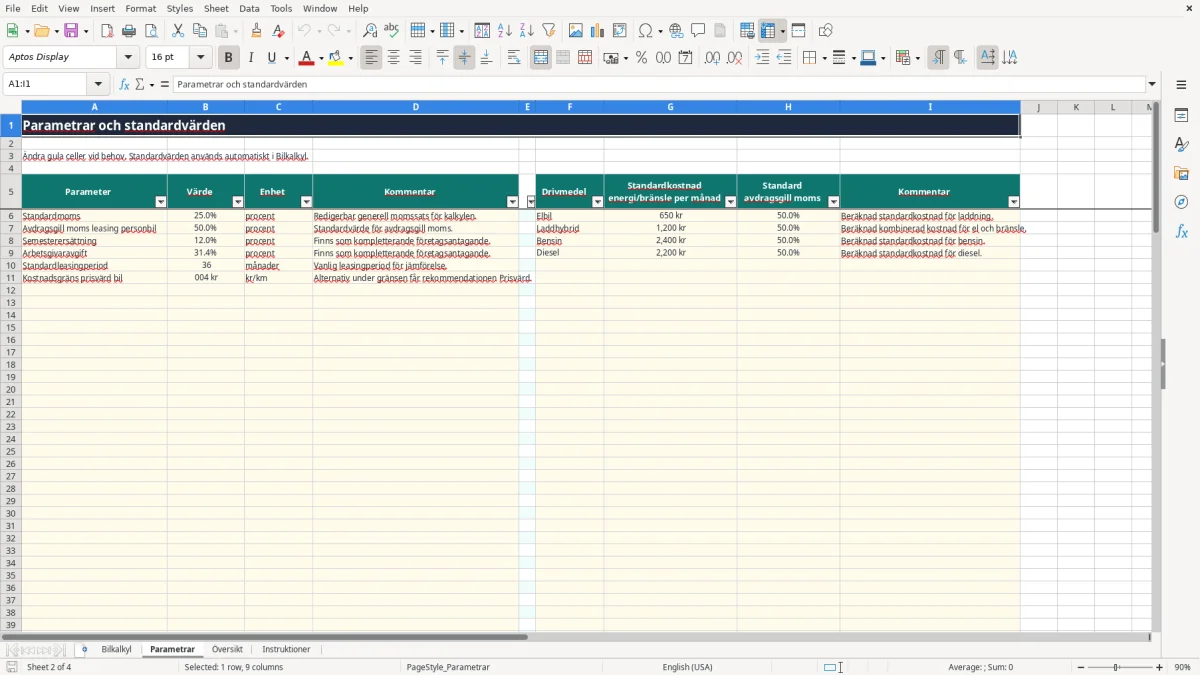Expand the formula bar with its arrow
Image resolution: width=1200 pixels, height=675 pixels.
pos(1152,85)
